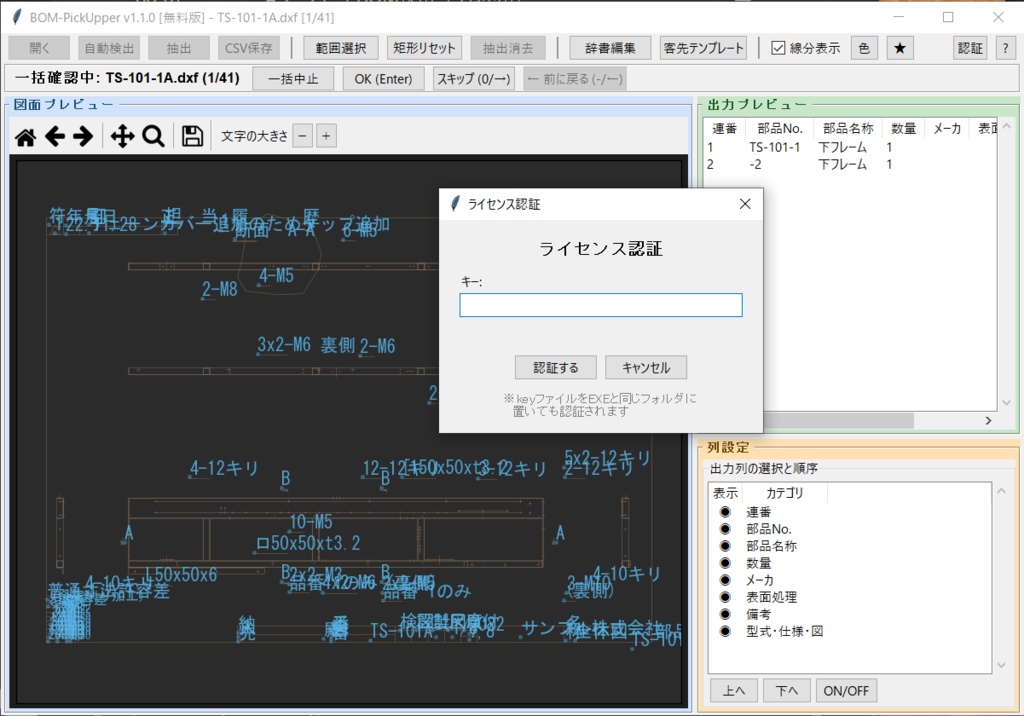The width and height of the screenshot is (1024, 716).
Task: Click the license key input field
Action: pos(600,305)
